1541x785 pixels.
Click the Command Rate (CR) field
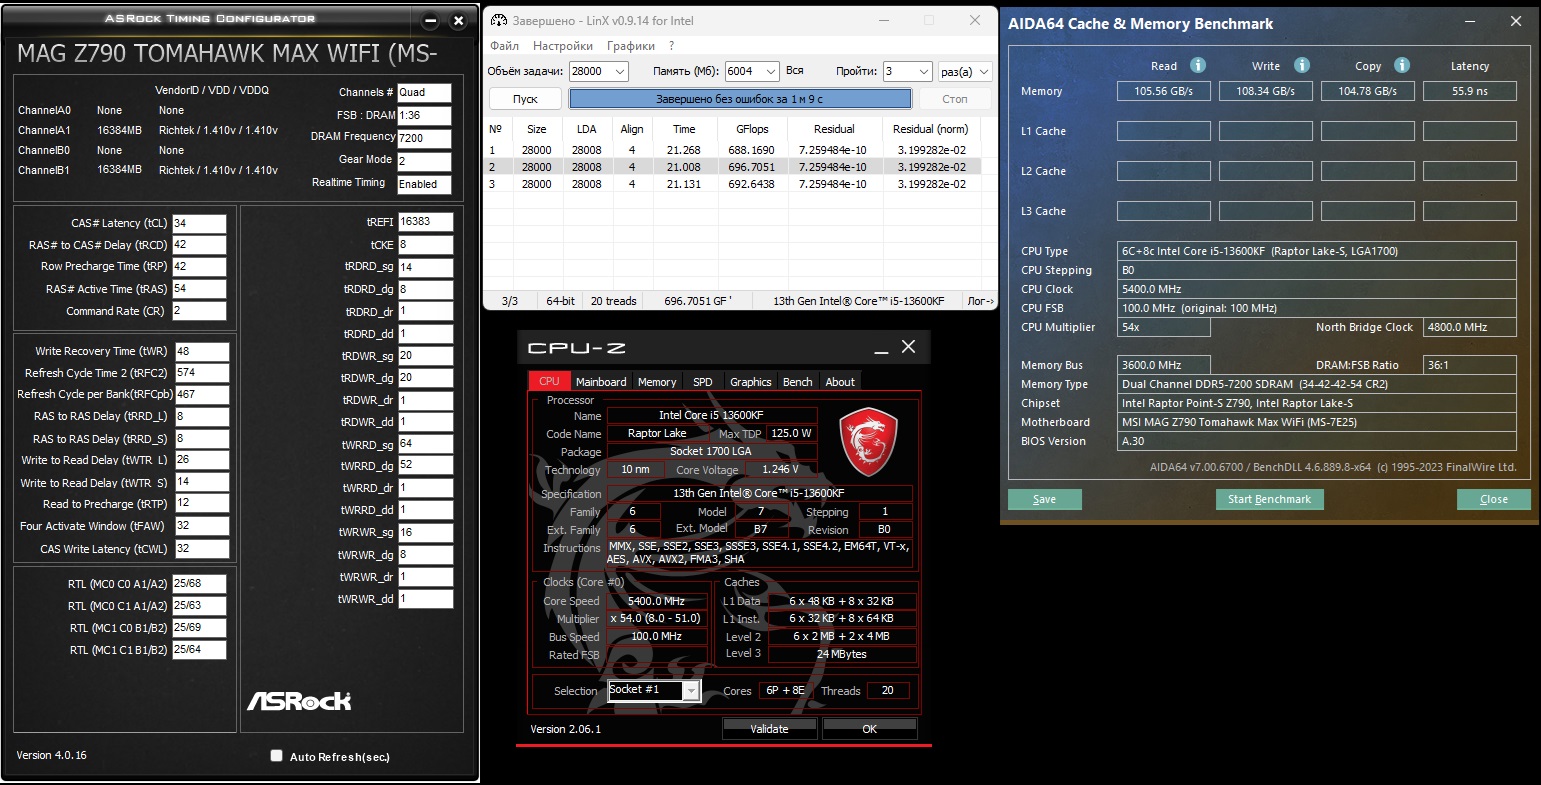(x=199, y=311)
